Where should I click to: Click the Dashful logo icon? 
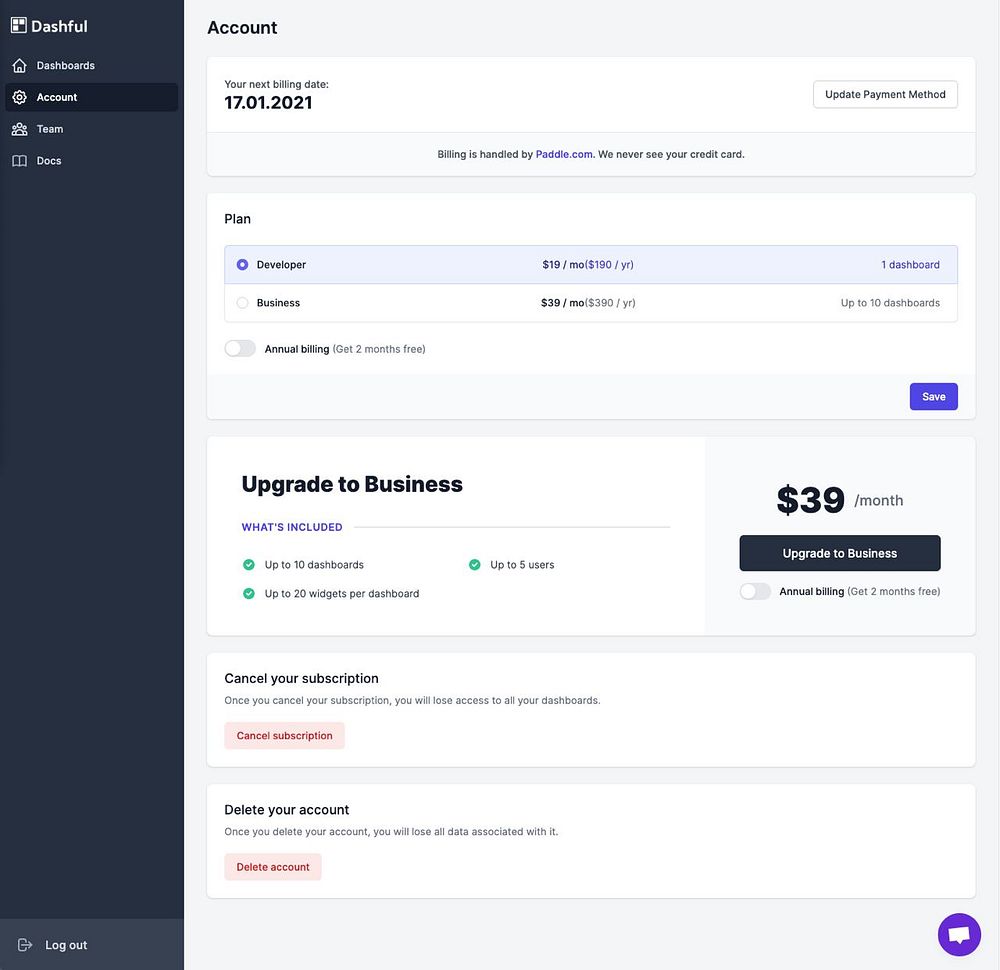coord(18,26)
